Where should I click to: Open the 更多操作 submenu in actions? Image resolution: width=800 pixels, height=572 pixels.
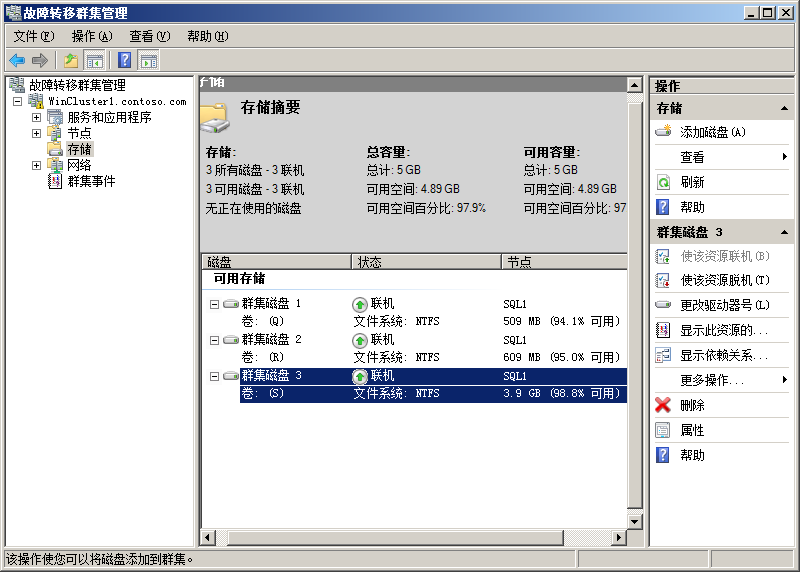(x=785, y=380)
